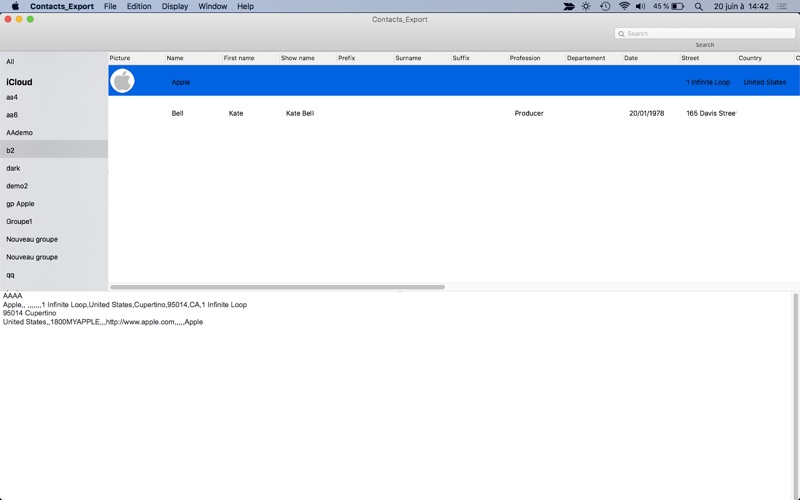Click the horizontal scrollbar under the table
800x500 pixels.
pos(278,287)
